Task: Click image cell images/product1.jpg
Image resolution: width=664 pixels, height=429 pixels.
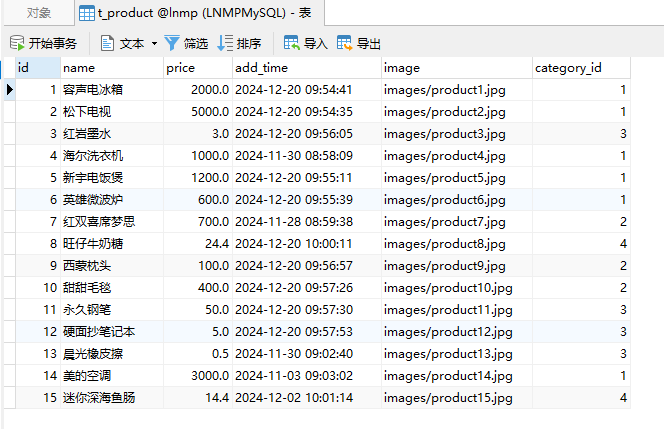Action: point(456,90)
